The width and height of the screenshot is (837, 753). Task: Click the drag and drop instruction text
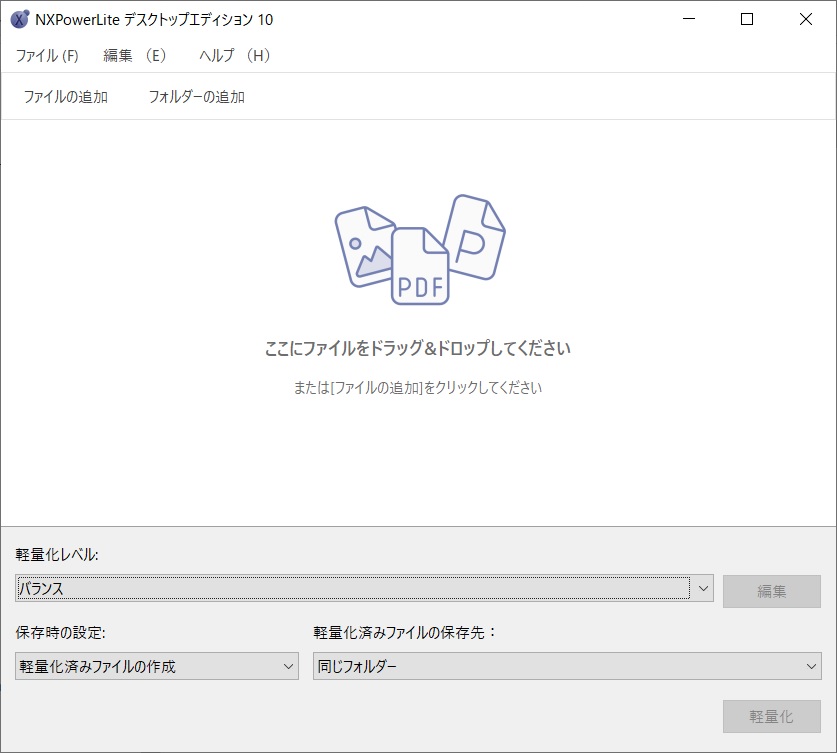coord(418,348)
